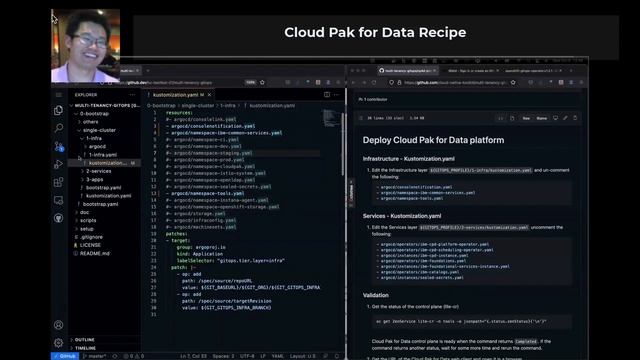Click LF end of line in status bar
Viewport: 640px width, 360px height.
tap(263, 356)
